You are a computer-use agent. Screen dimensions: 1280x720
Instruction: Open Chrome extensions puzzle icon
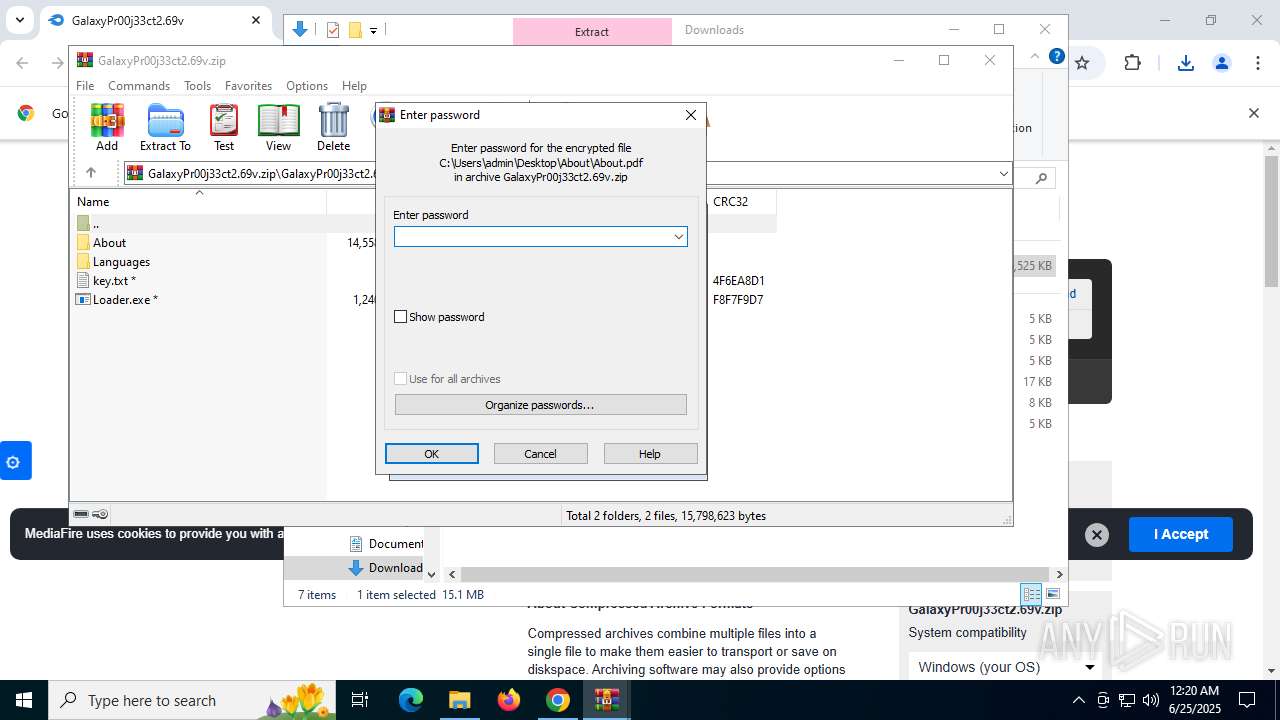1132,63
